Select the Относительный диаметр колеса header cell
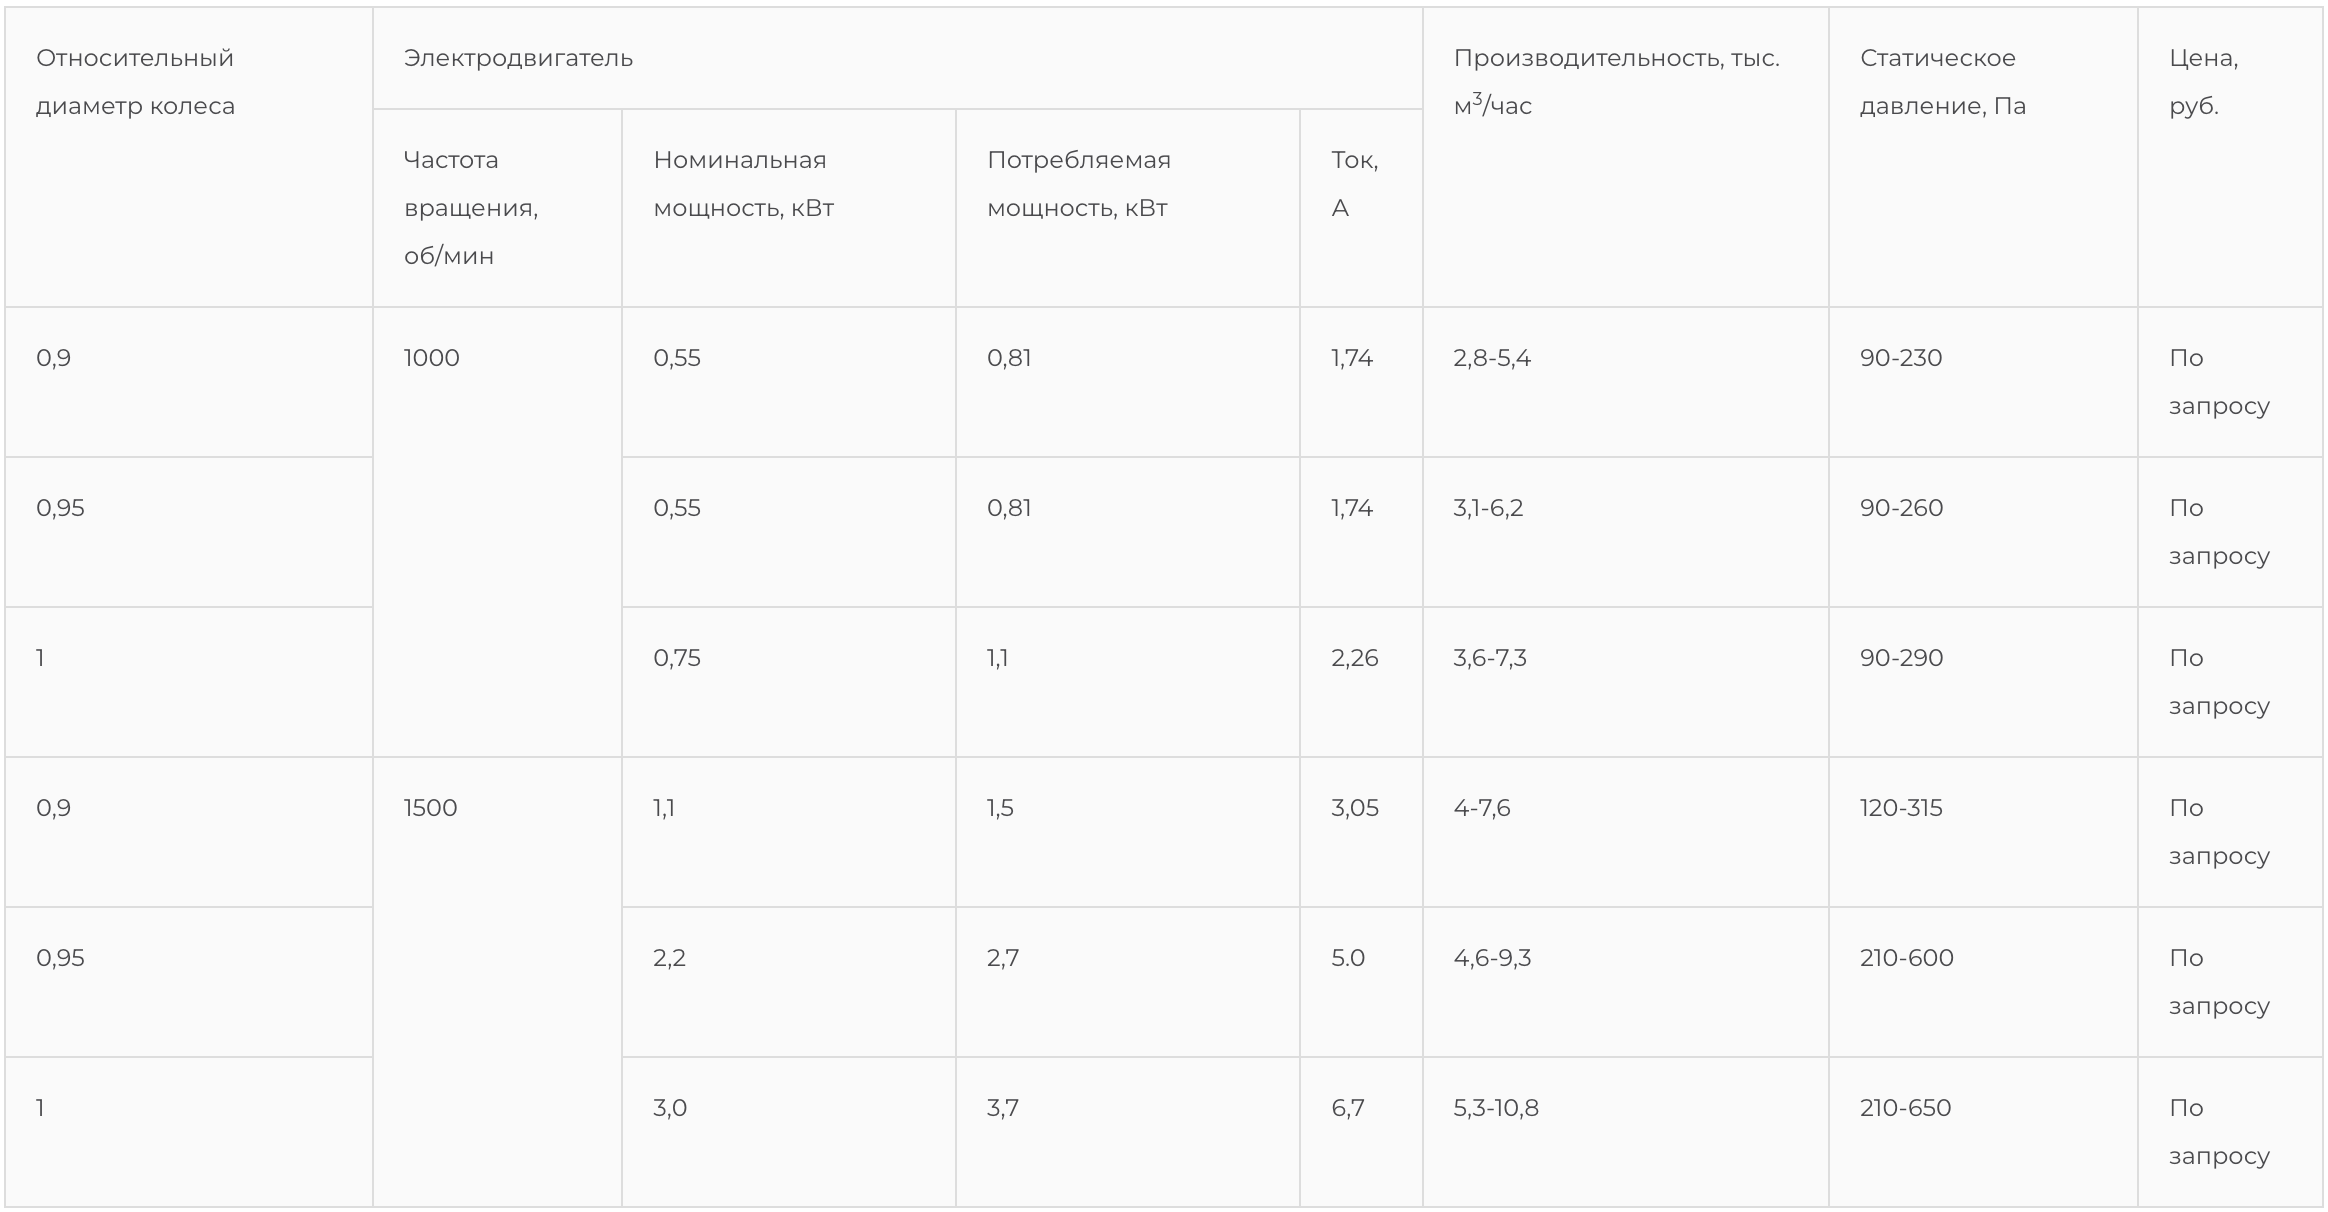Viewport: 2328px width, 1212px height. click(135, 82)
